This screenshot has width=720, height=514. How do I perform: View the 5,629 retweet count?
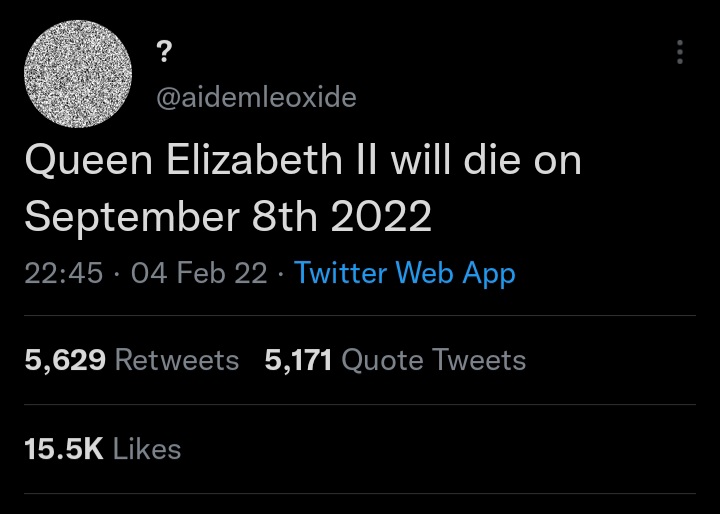click(65, 360)
